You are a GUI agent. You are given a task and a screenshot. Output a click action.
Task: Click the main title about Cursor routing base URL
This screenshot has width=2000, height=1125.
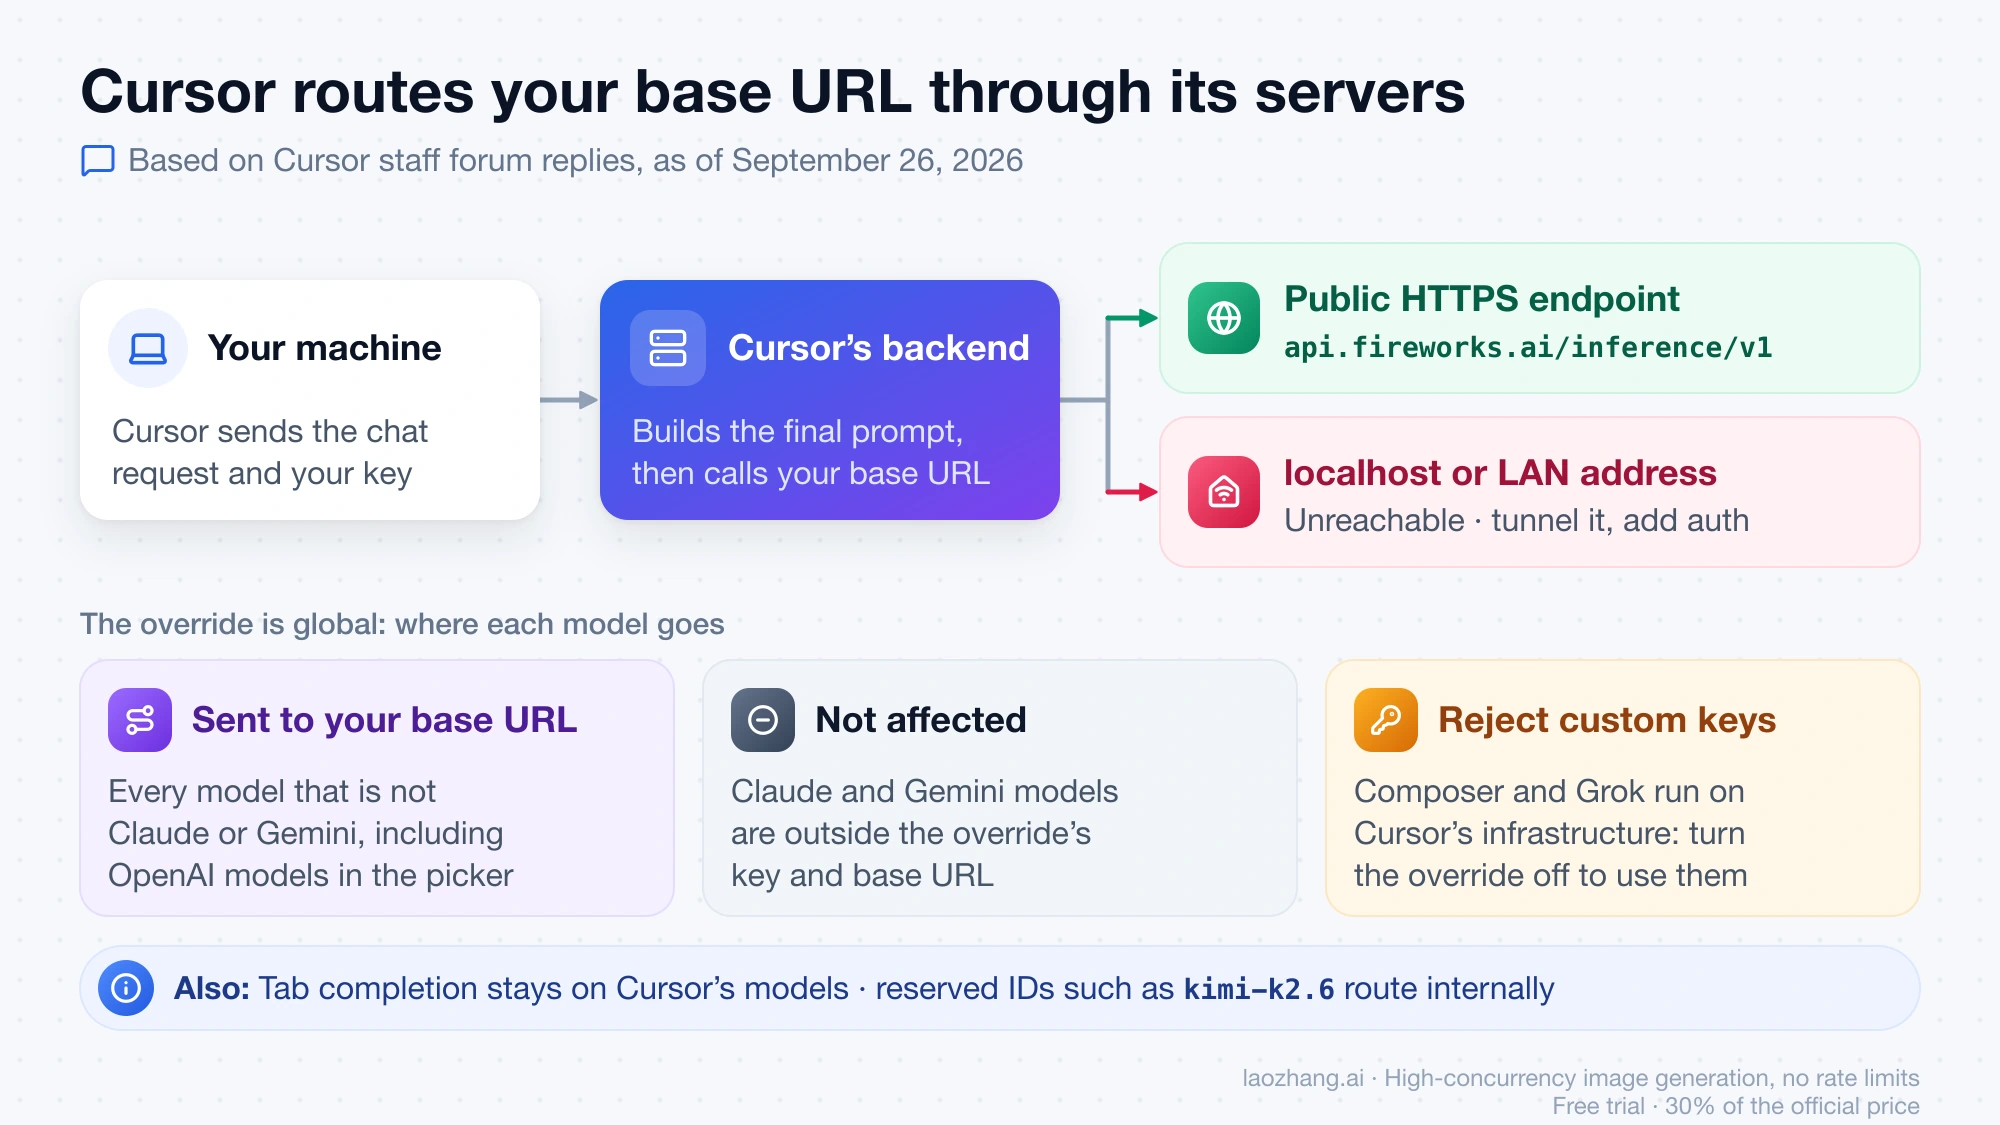[x=773, y=92]
